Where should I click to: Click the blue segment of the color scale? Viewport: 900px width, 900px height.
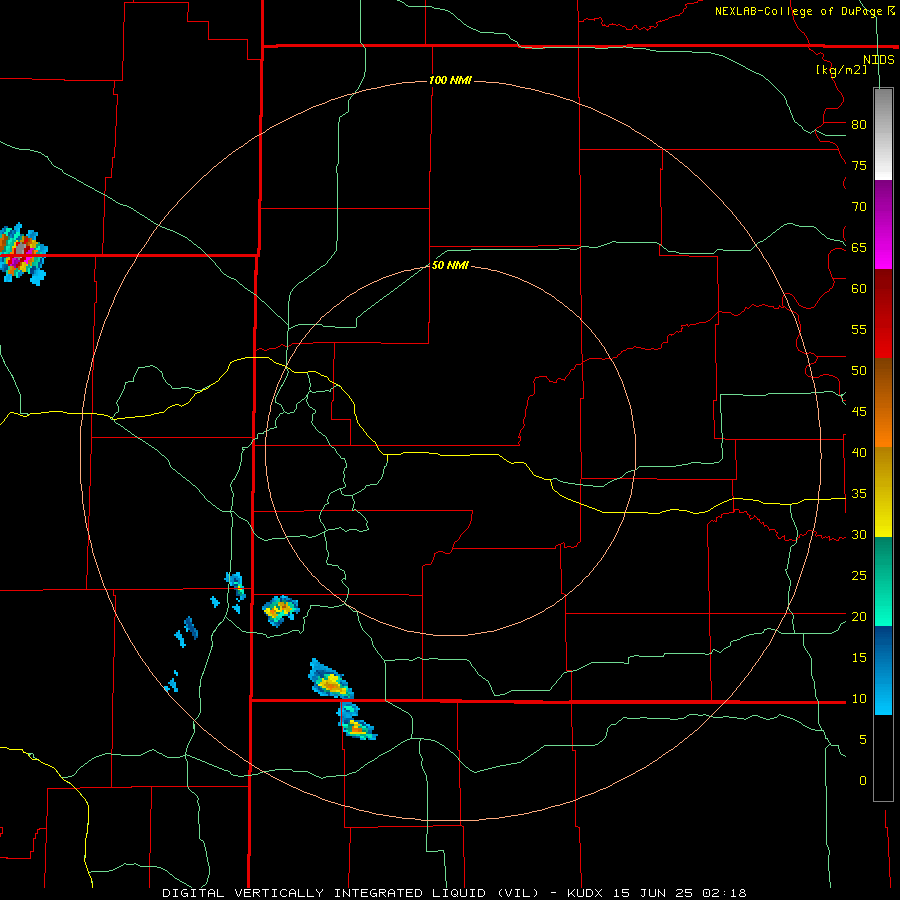883,670
